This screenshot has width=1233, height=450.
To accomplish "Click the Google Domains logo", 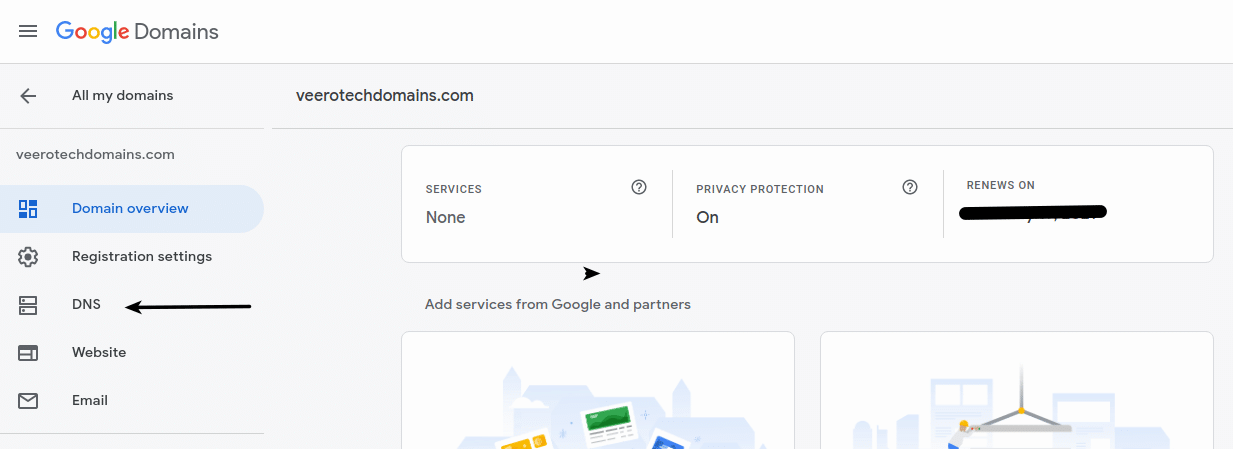I will (x=137, y=31).
